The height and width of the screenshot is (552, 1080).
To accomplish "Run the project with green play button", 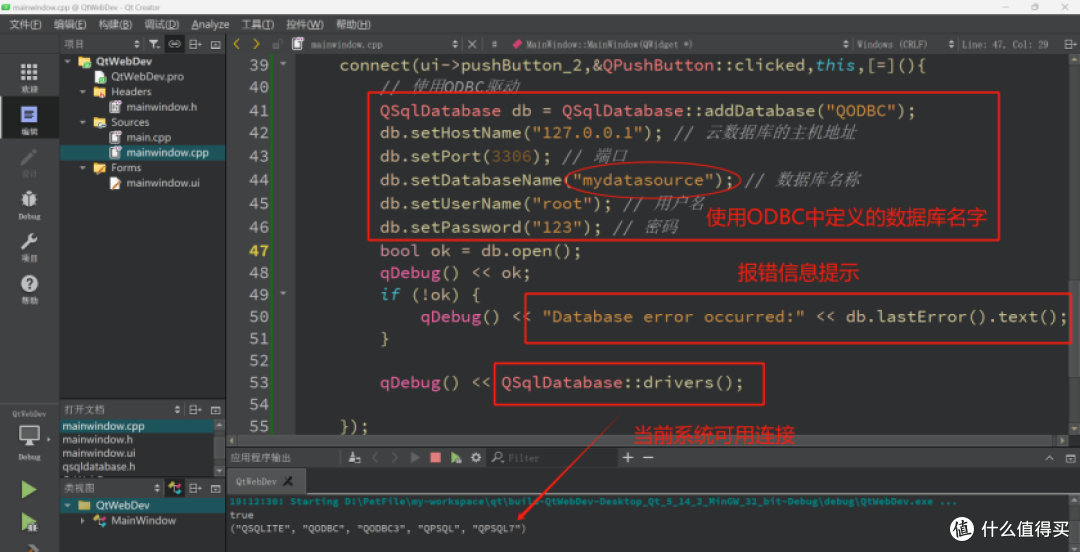I will [x=29, y=489].
